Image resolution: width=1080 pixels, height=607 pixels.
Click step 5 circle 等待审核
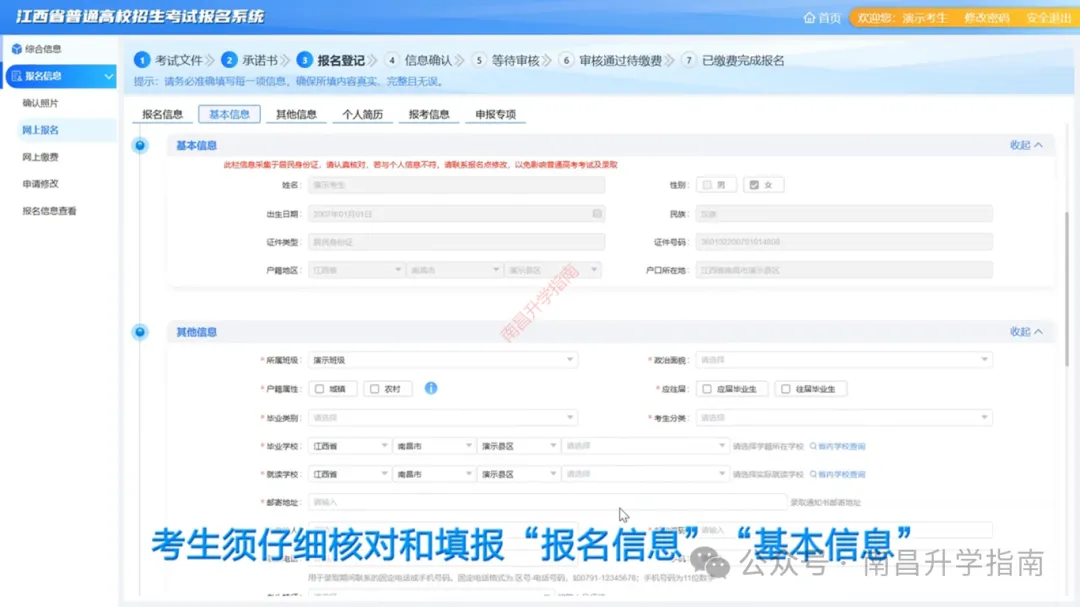tap(479, 61)
